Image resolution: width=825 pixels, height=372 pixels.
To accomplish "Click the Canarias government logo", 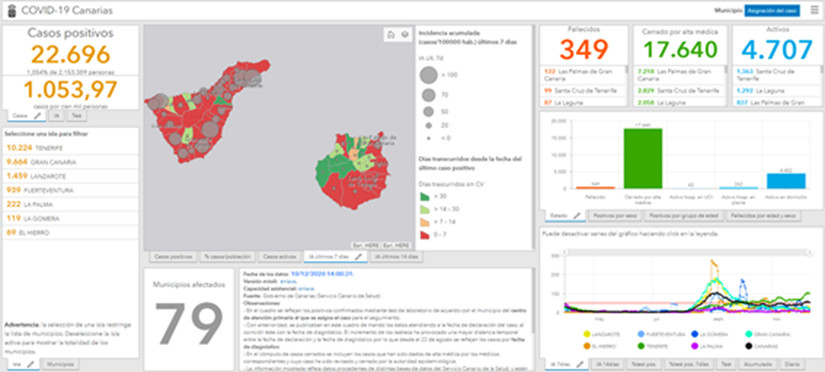I will click(x=12, y=11).
